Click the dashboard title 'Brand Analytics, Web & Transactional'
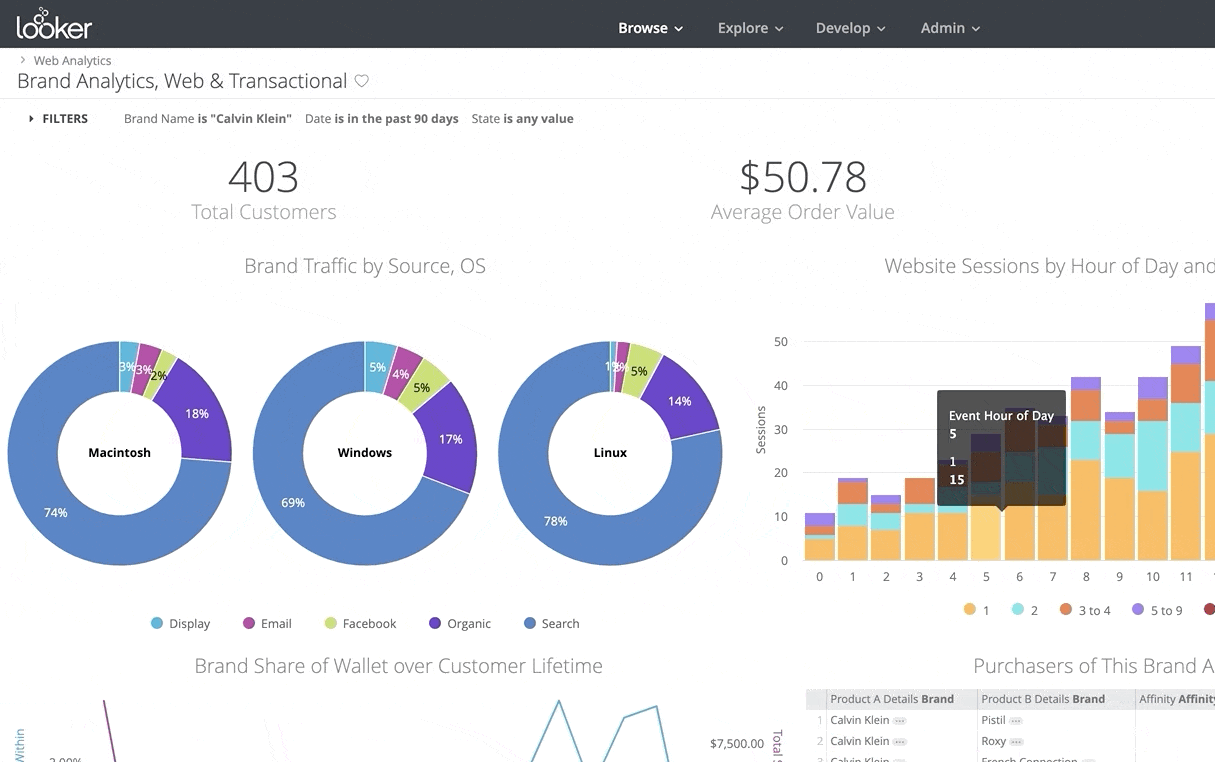This screenshot has height=762, width=1215. coord(182,81)
